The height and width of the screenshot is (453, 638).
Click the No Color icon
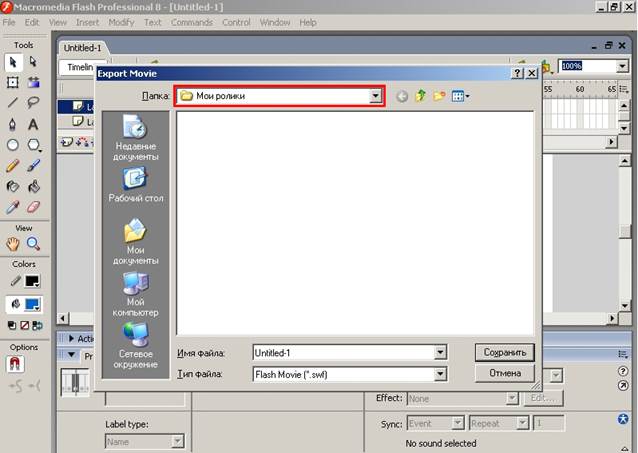pyautogui.click(x=25, y=325)
